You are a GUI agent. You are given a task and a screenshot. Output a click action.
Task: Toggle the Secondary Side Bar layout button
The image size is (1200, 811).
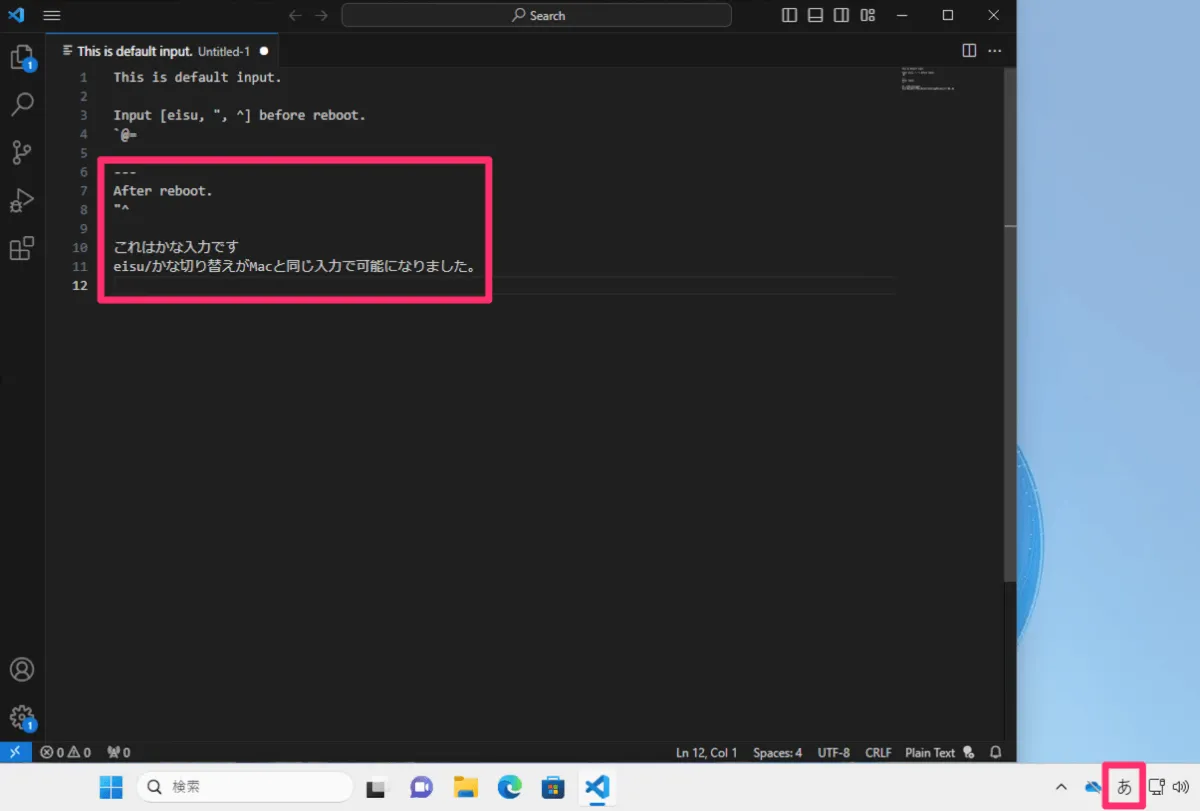[842, 15]
